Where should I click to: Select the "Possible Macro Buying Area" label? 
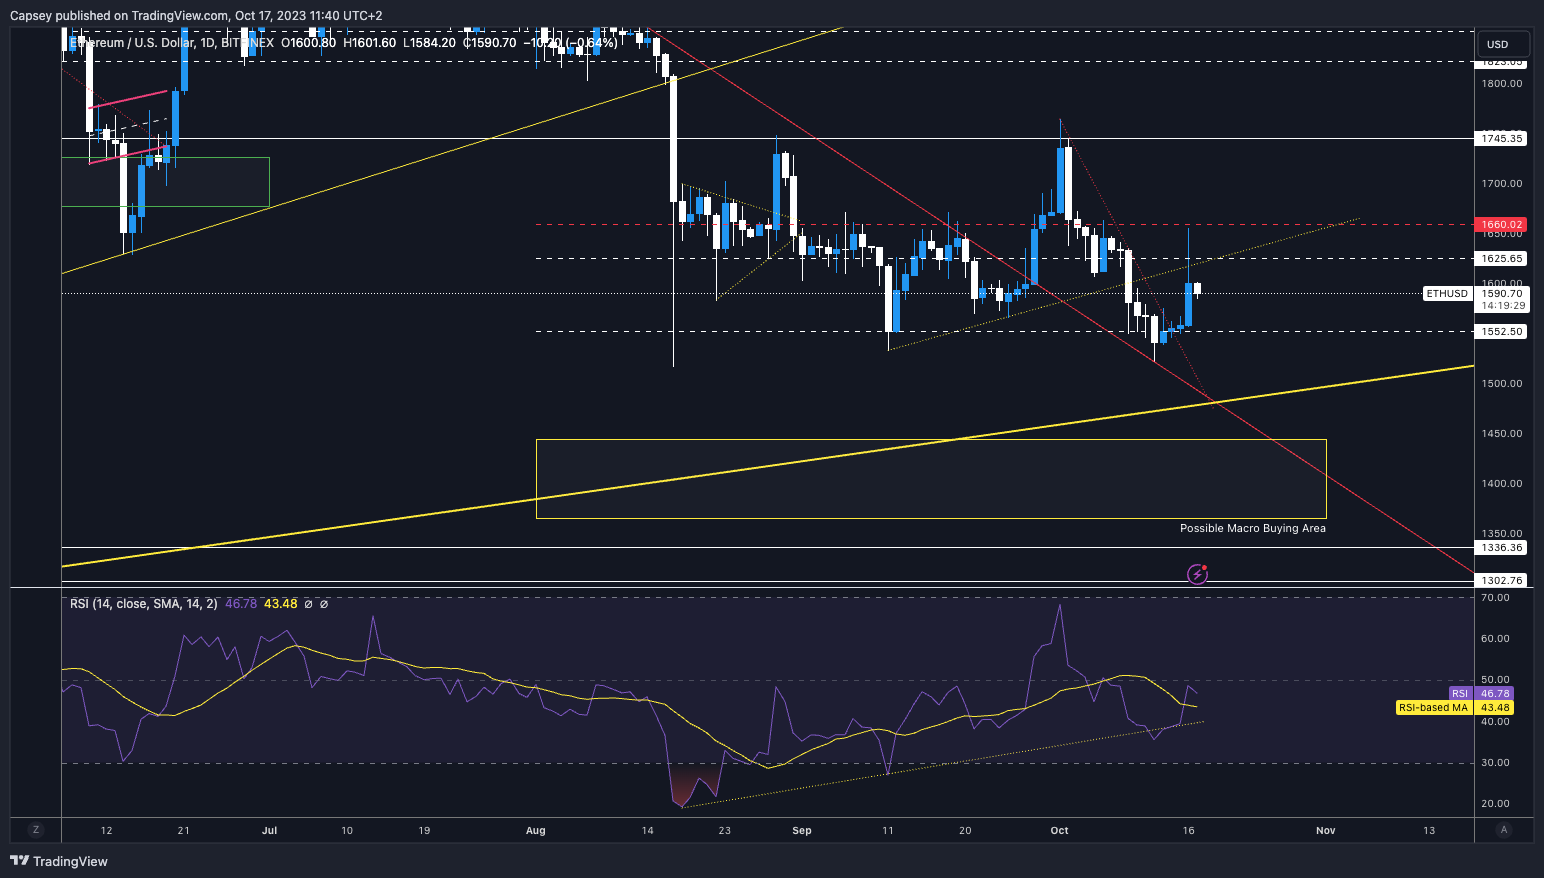click(1252, 528)
